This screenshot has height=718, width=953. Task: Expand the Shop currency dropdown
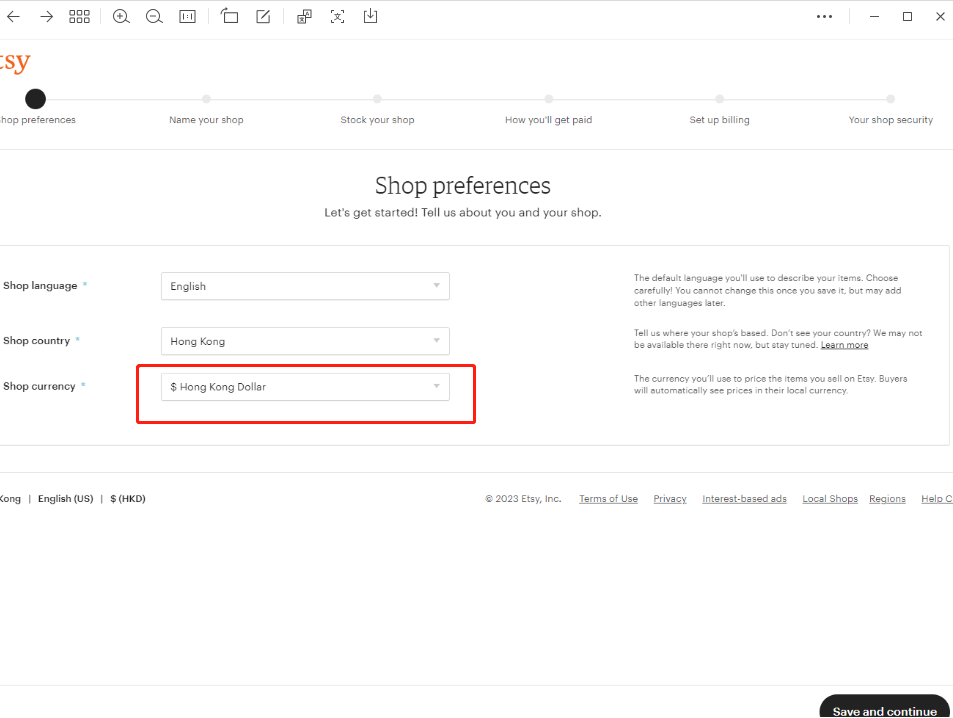[305, 387]
